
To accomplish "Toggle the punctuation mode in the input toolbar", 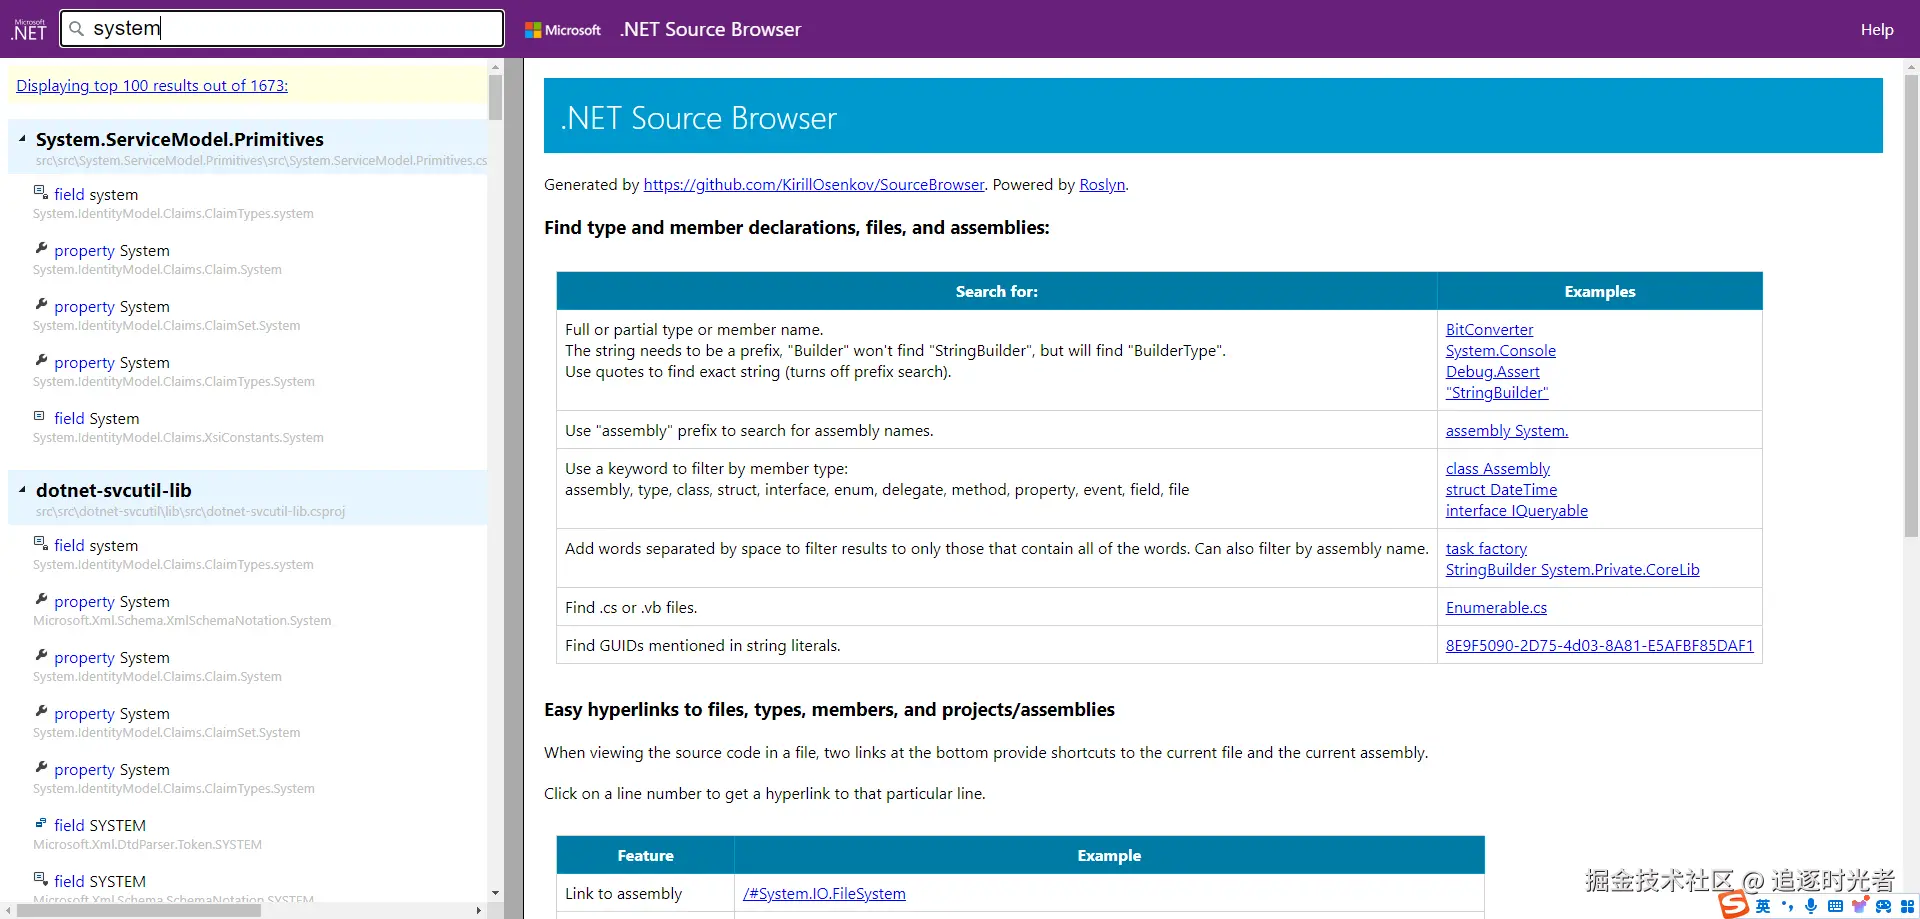I will [1788, 906].
